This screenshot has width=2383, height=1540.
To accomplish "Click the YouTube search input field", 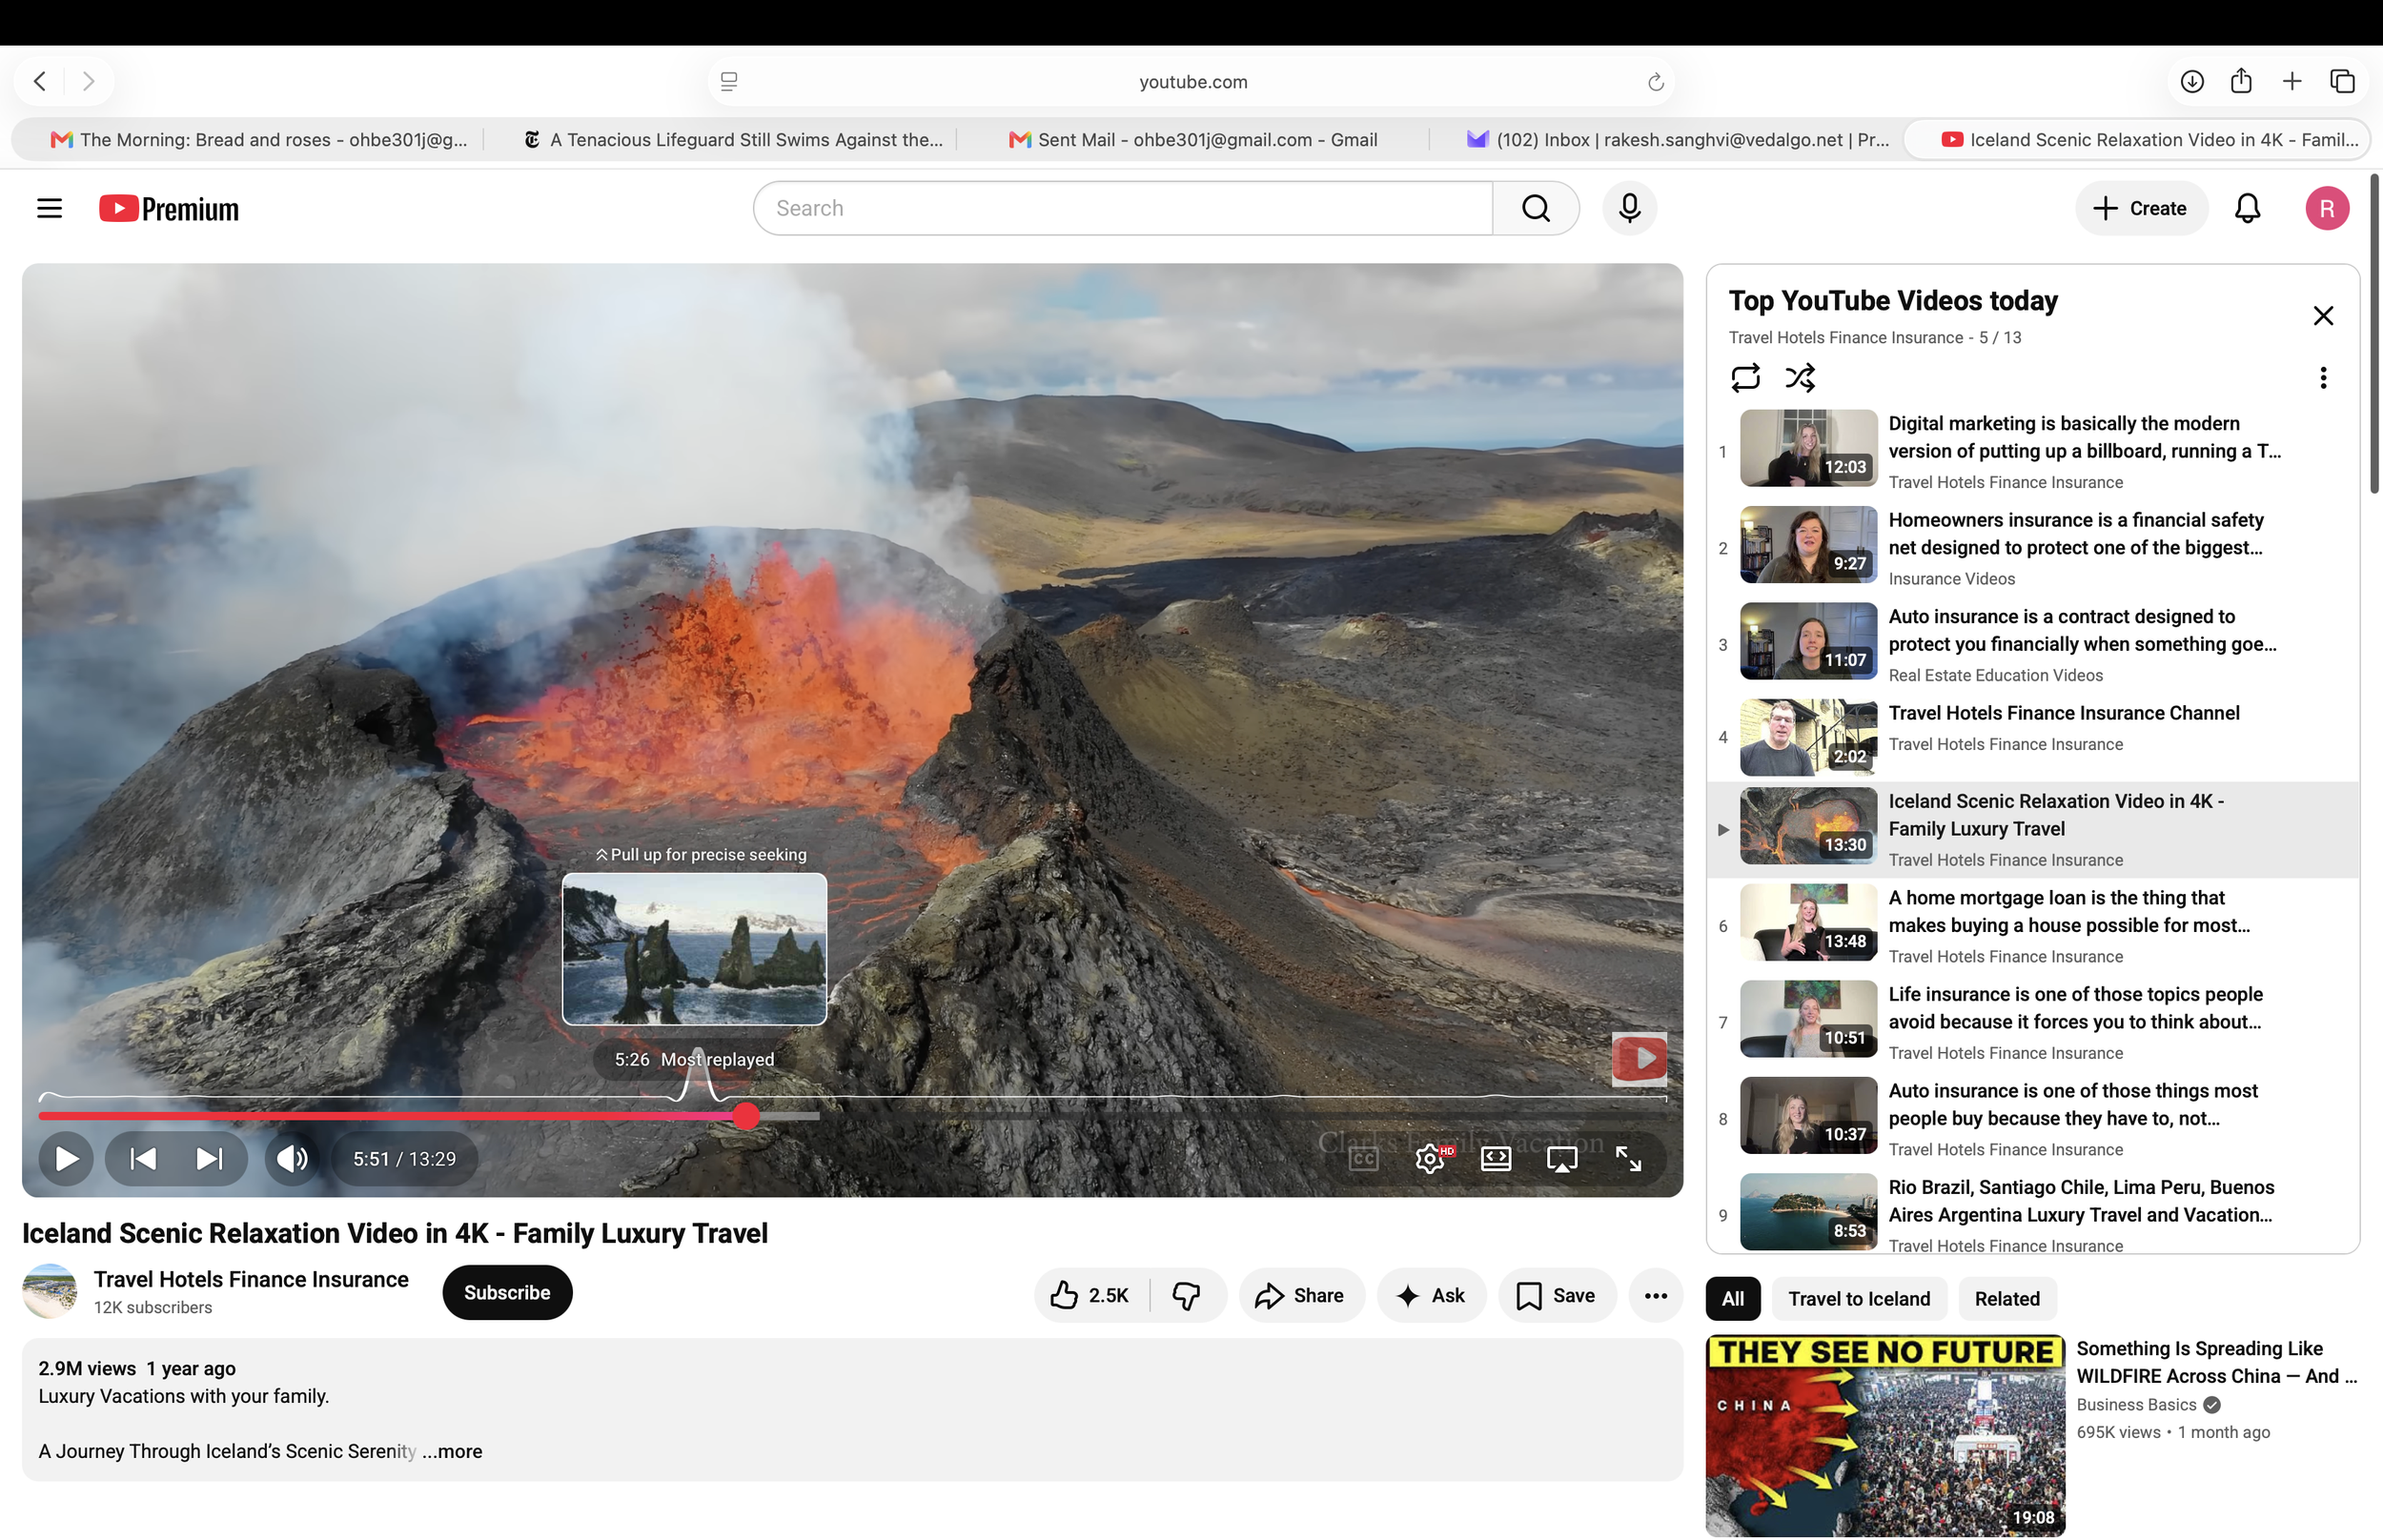I will click(1123, 208).
